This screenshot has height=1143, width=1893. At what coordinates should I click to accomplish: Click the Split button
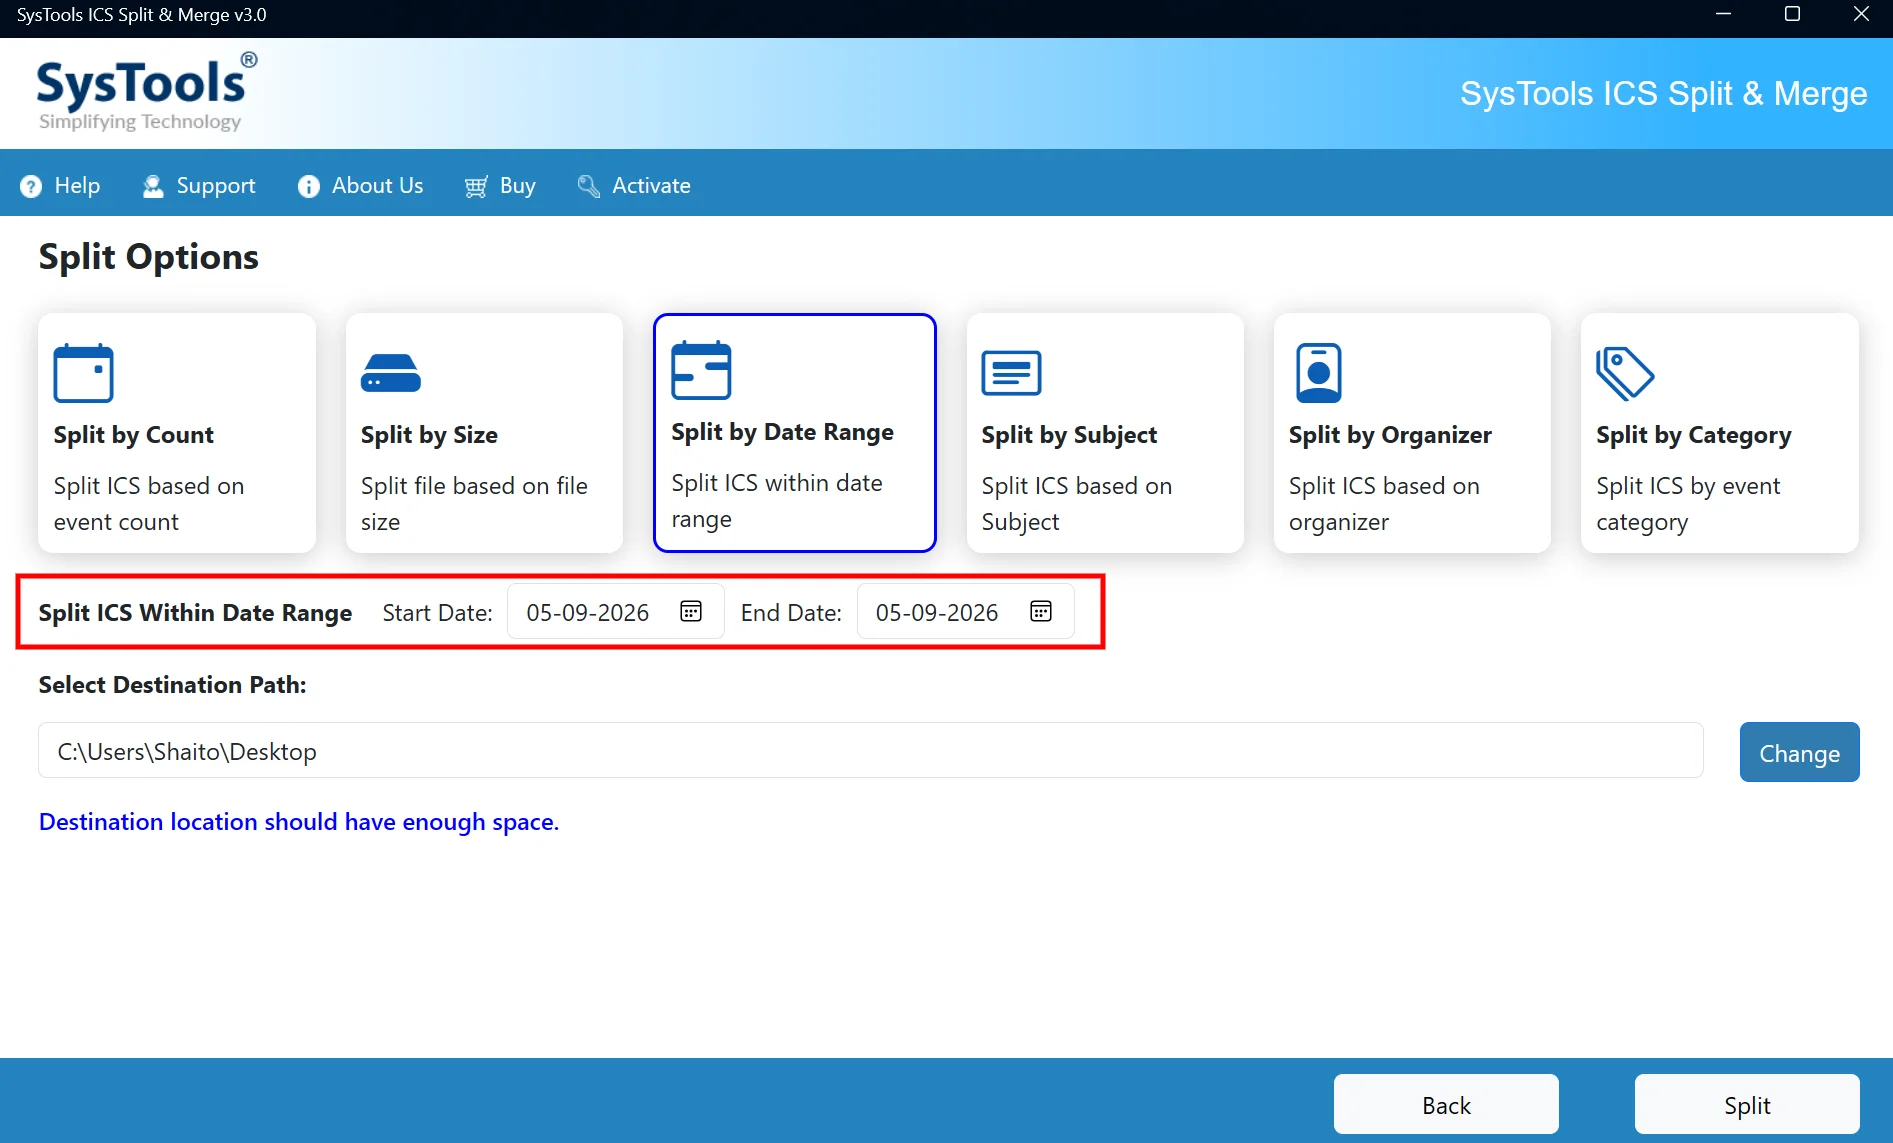click(x=1747, y=1104)
